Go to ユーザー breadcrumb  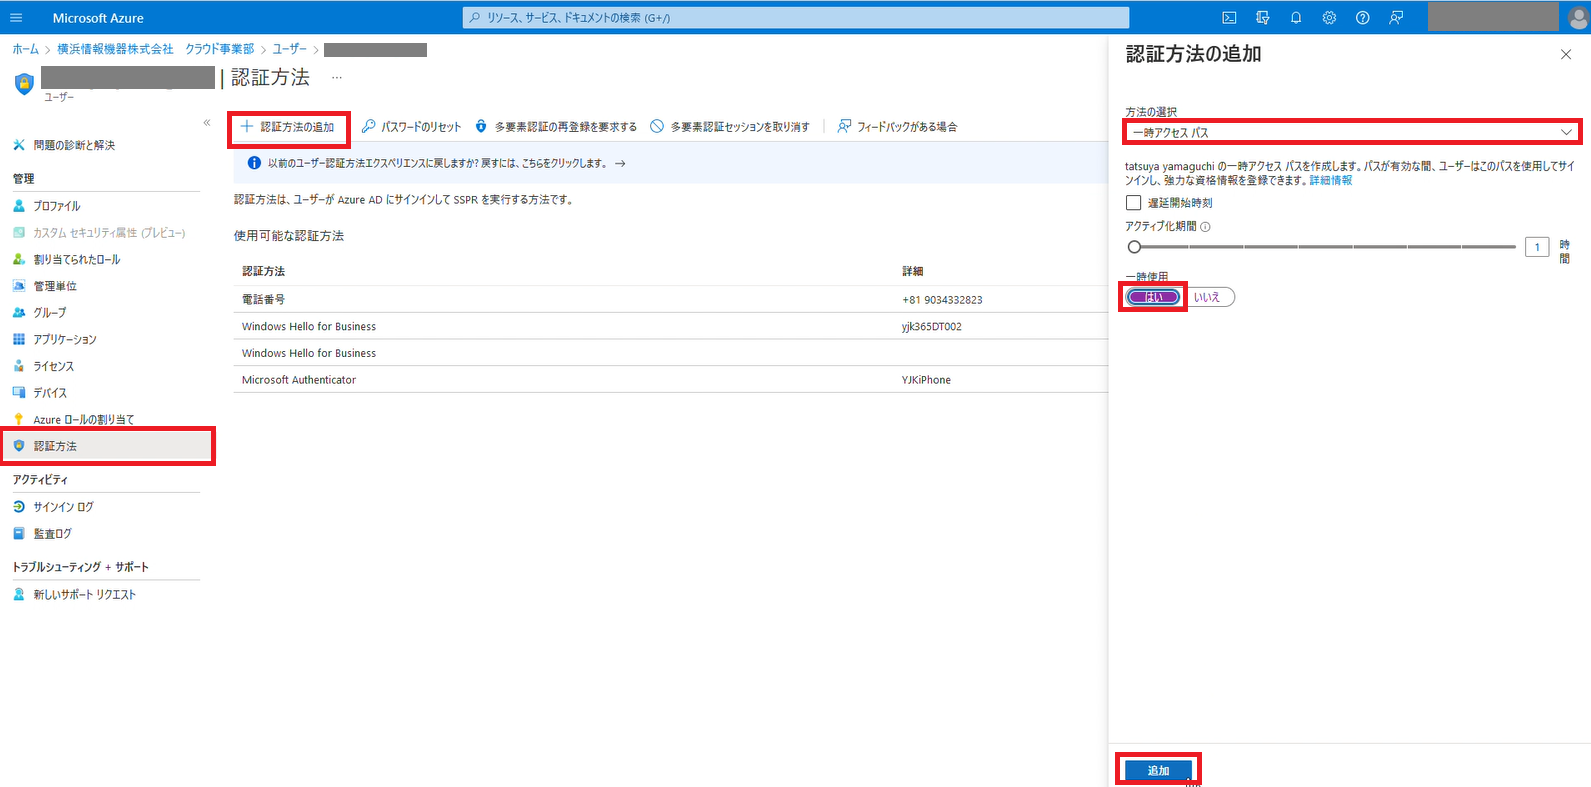[290, 49]
